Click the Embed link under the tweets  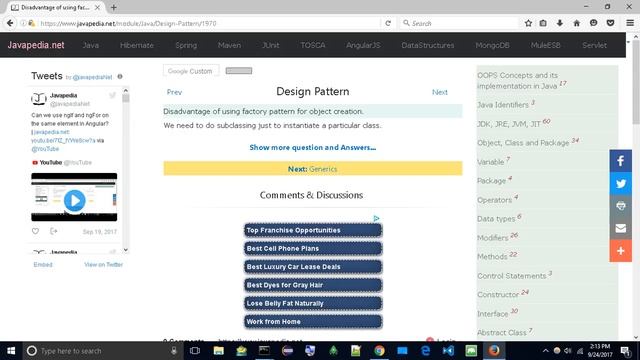point(43,264)
